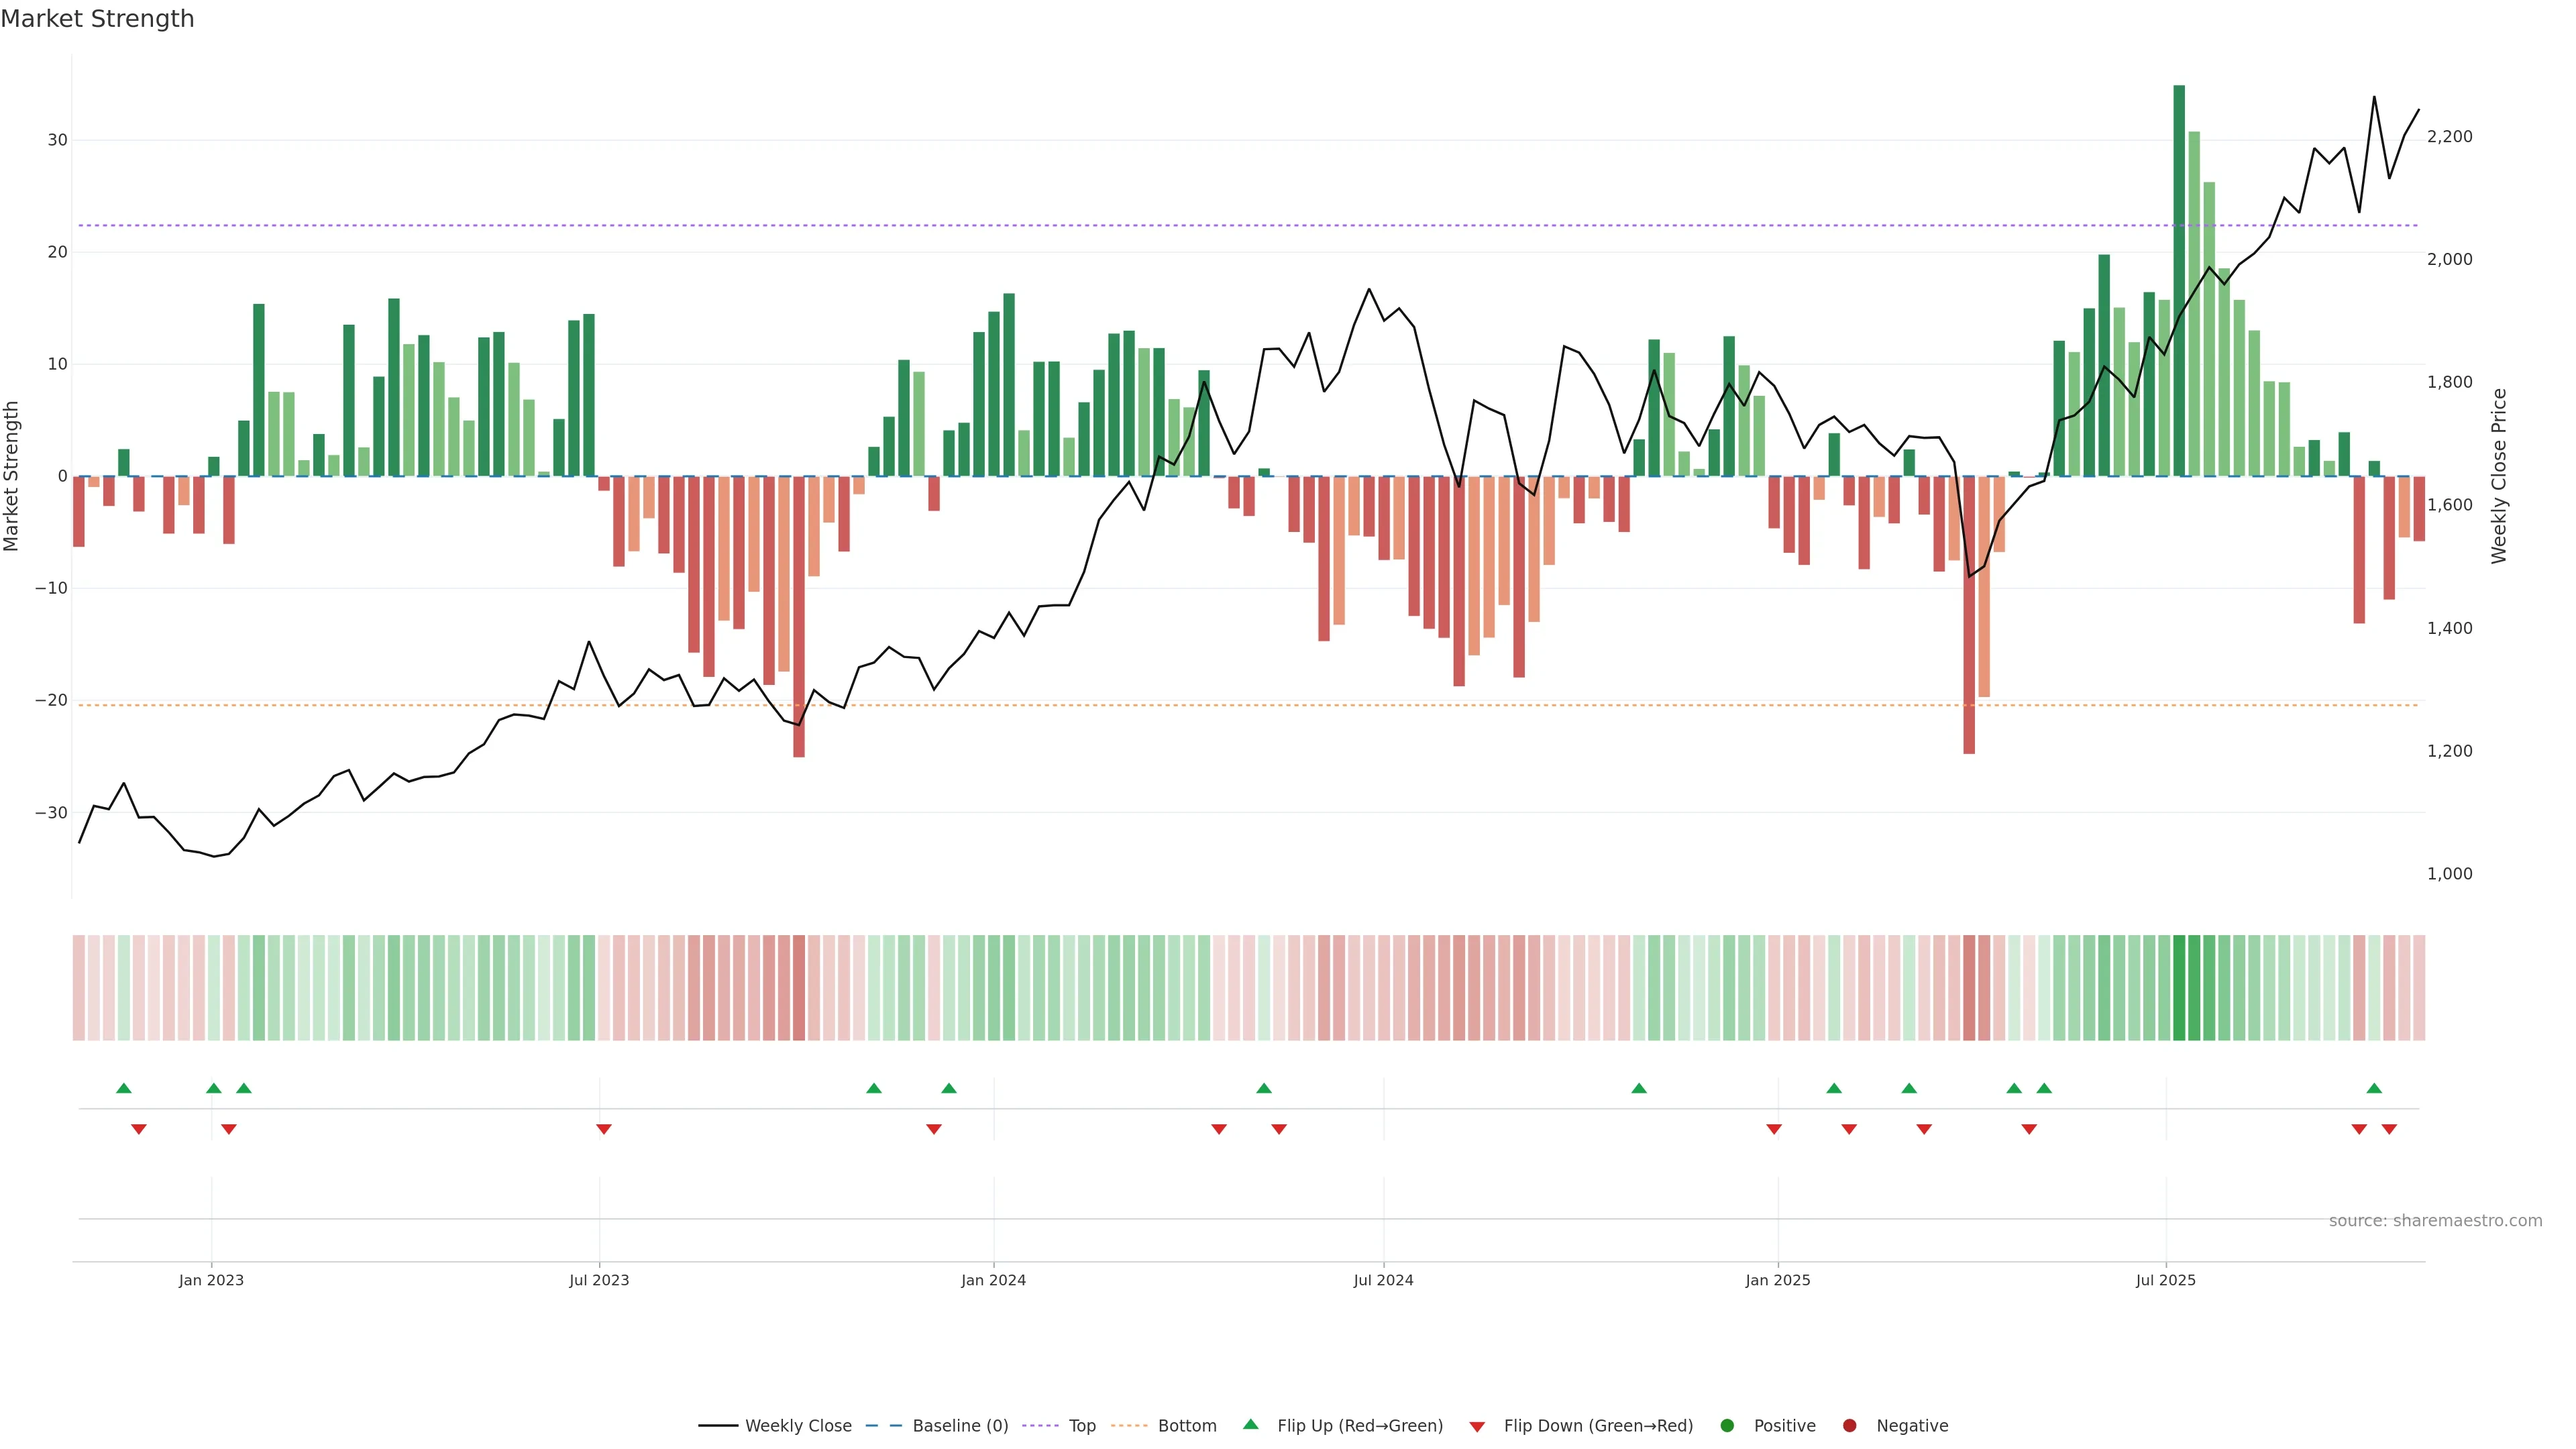
Task: Click the tallest dark green strength bar
Action: [x=2179, y=280]
